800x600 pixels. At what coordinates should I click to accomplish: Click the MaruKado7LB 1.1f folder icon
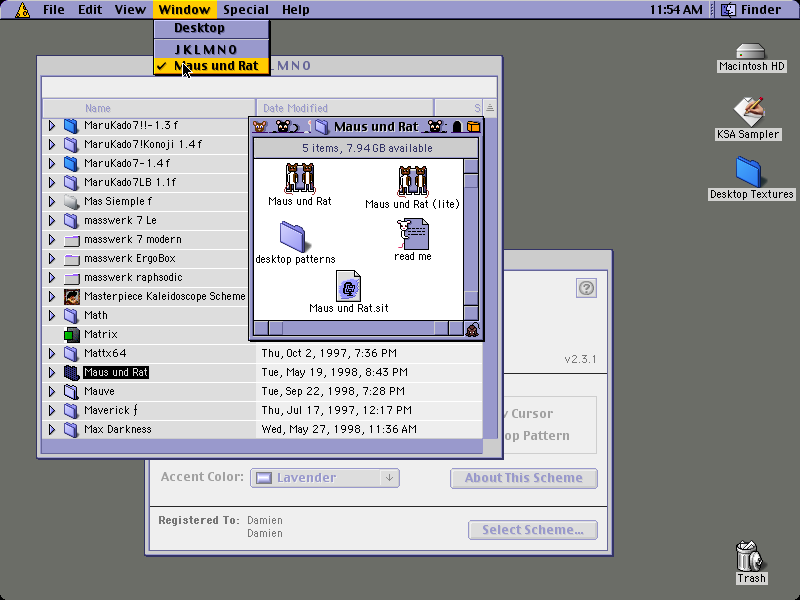pos(72,182)
